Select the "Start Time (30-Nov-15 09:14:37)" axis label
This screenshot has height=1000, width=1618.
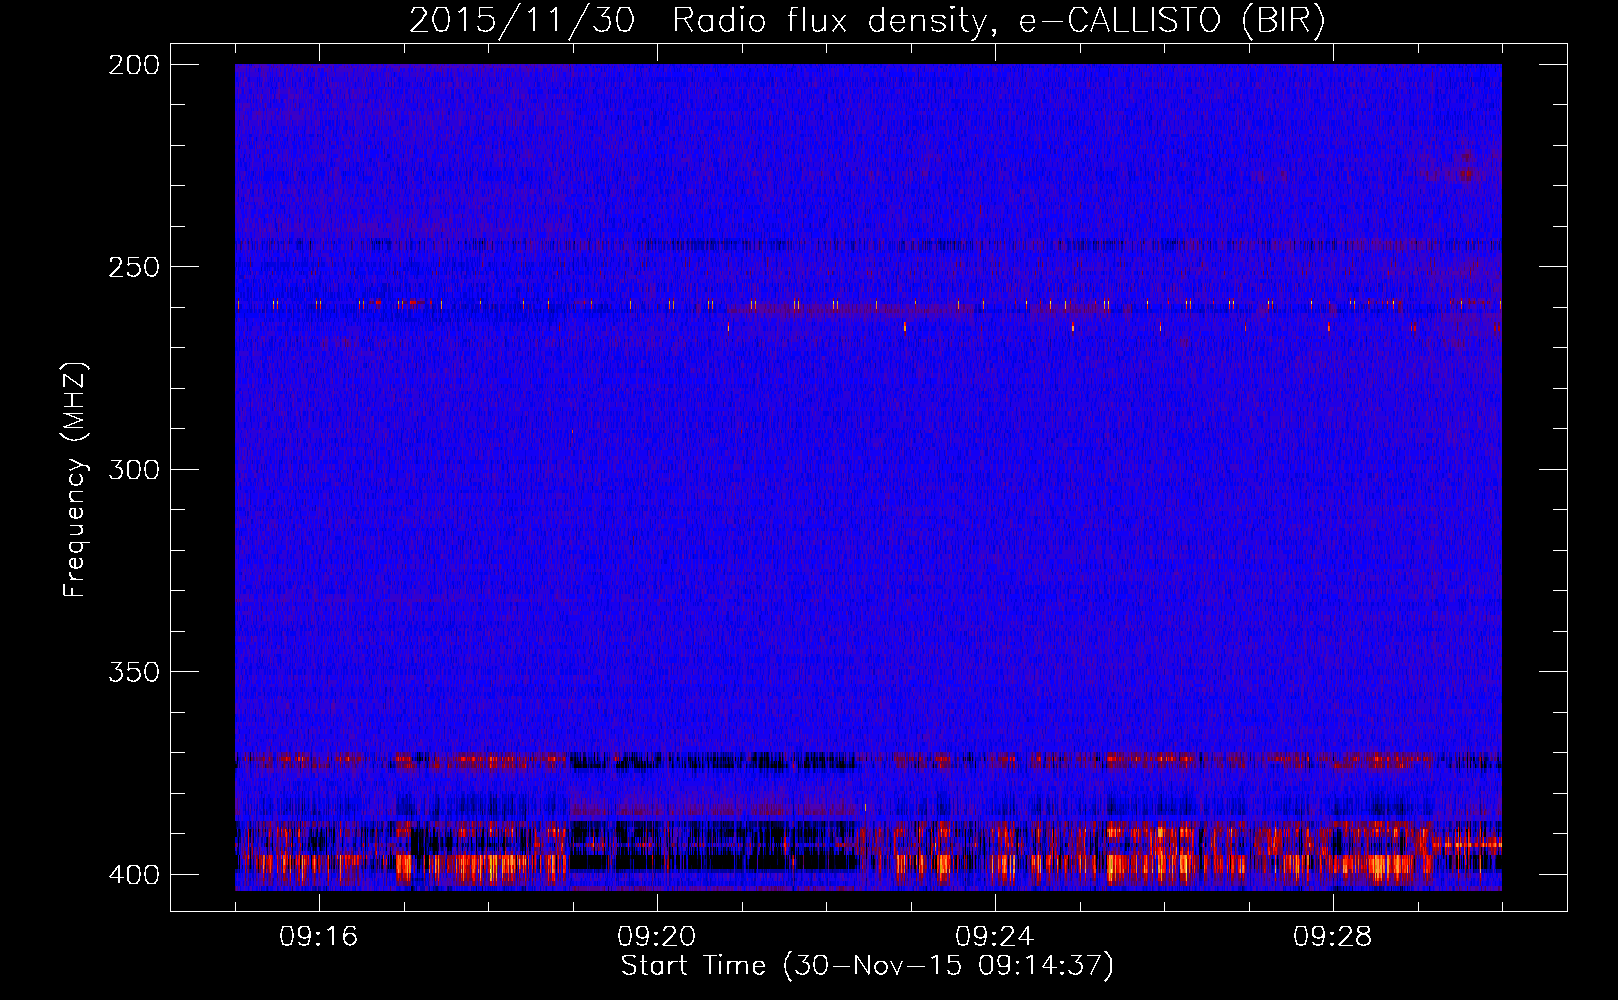pyautogui.click(x=867, y=966)
